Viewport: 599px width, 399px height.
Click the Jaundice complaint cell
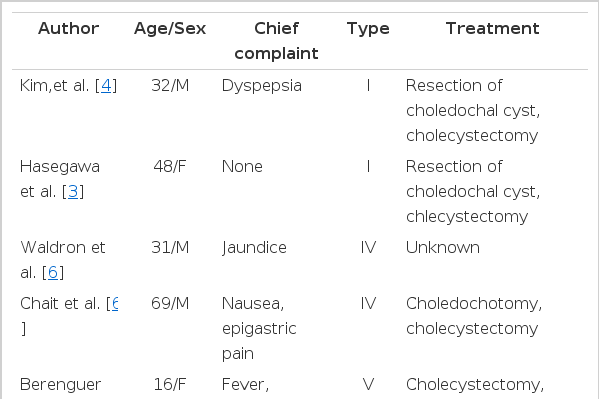[x=254, y=248]
